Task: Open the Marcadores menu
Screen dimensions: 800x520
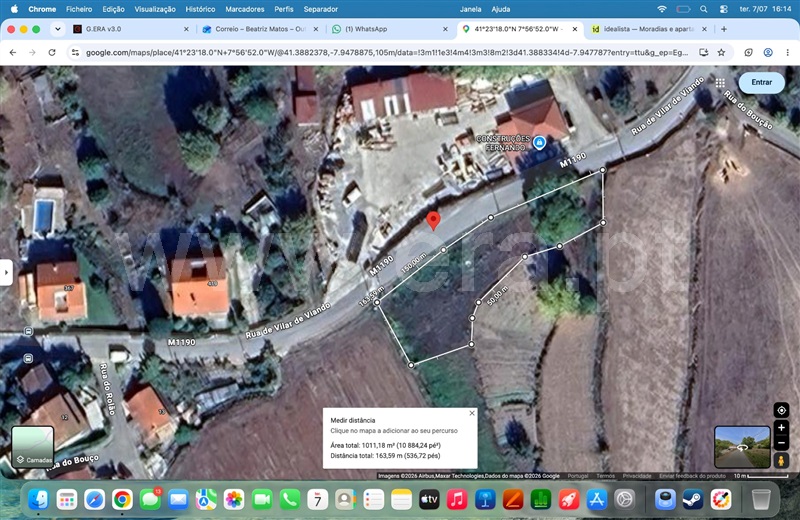Action: click(x=245, y=9)
